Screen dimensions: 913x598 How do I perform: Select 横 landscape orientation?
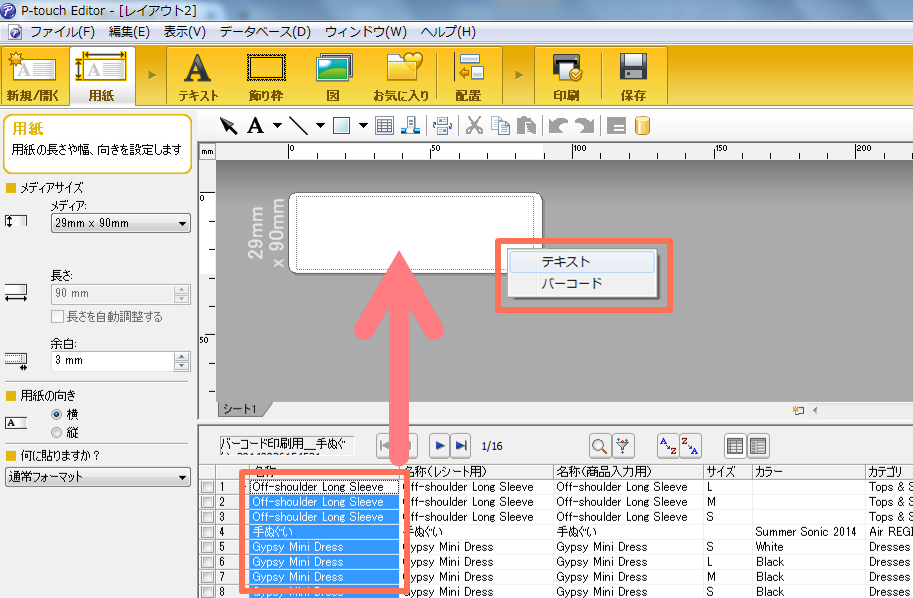pyautogui.click(x=56, y=415)
